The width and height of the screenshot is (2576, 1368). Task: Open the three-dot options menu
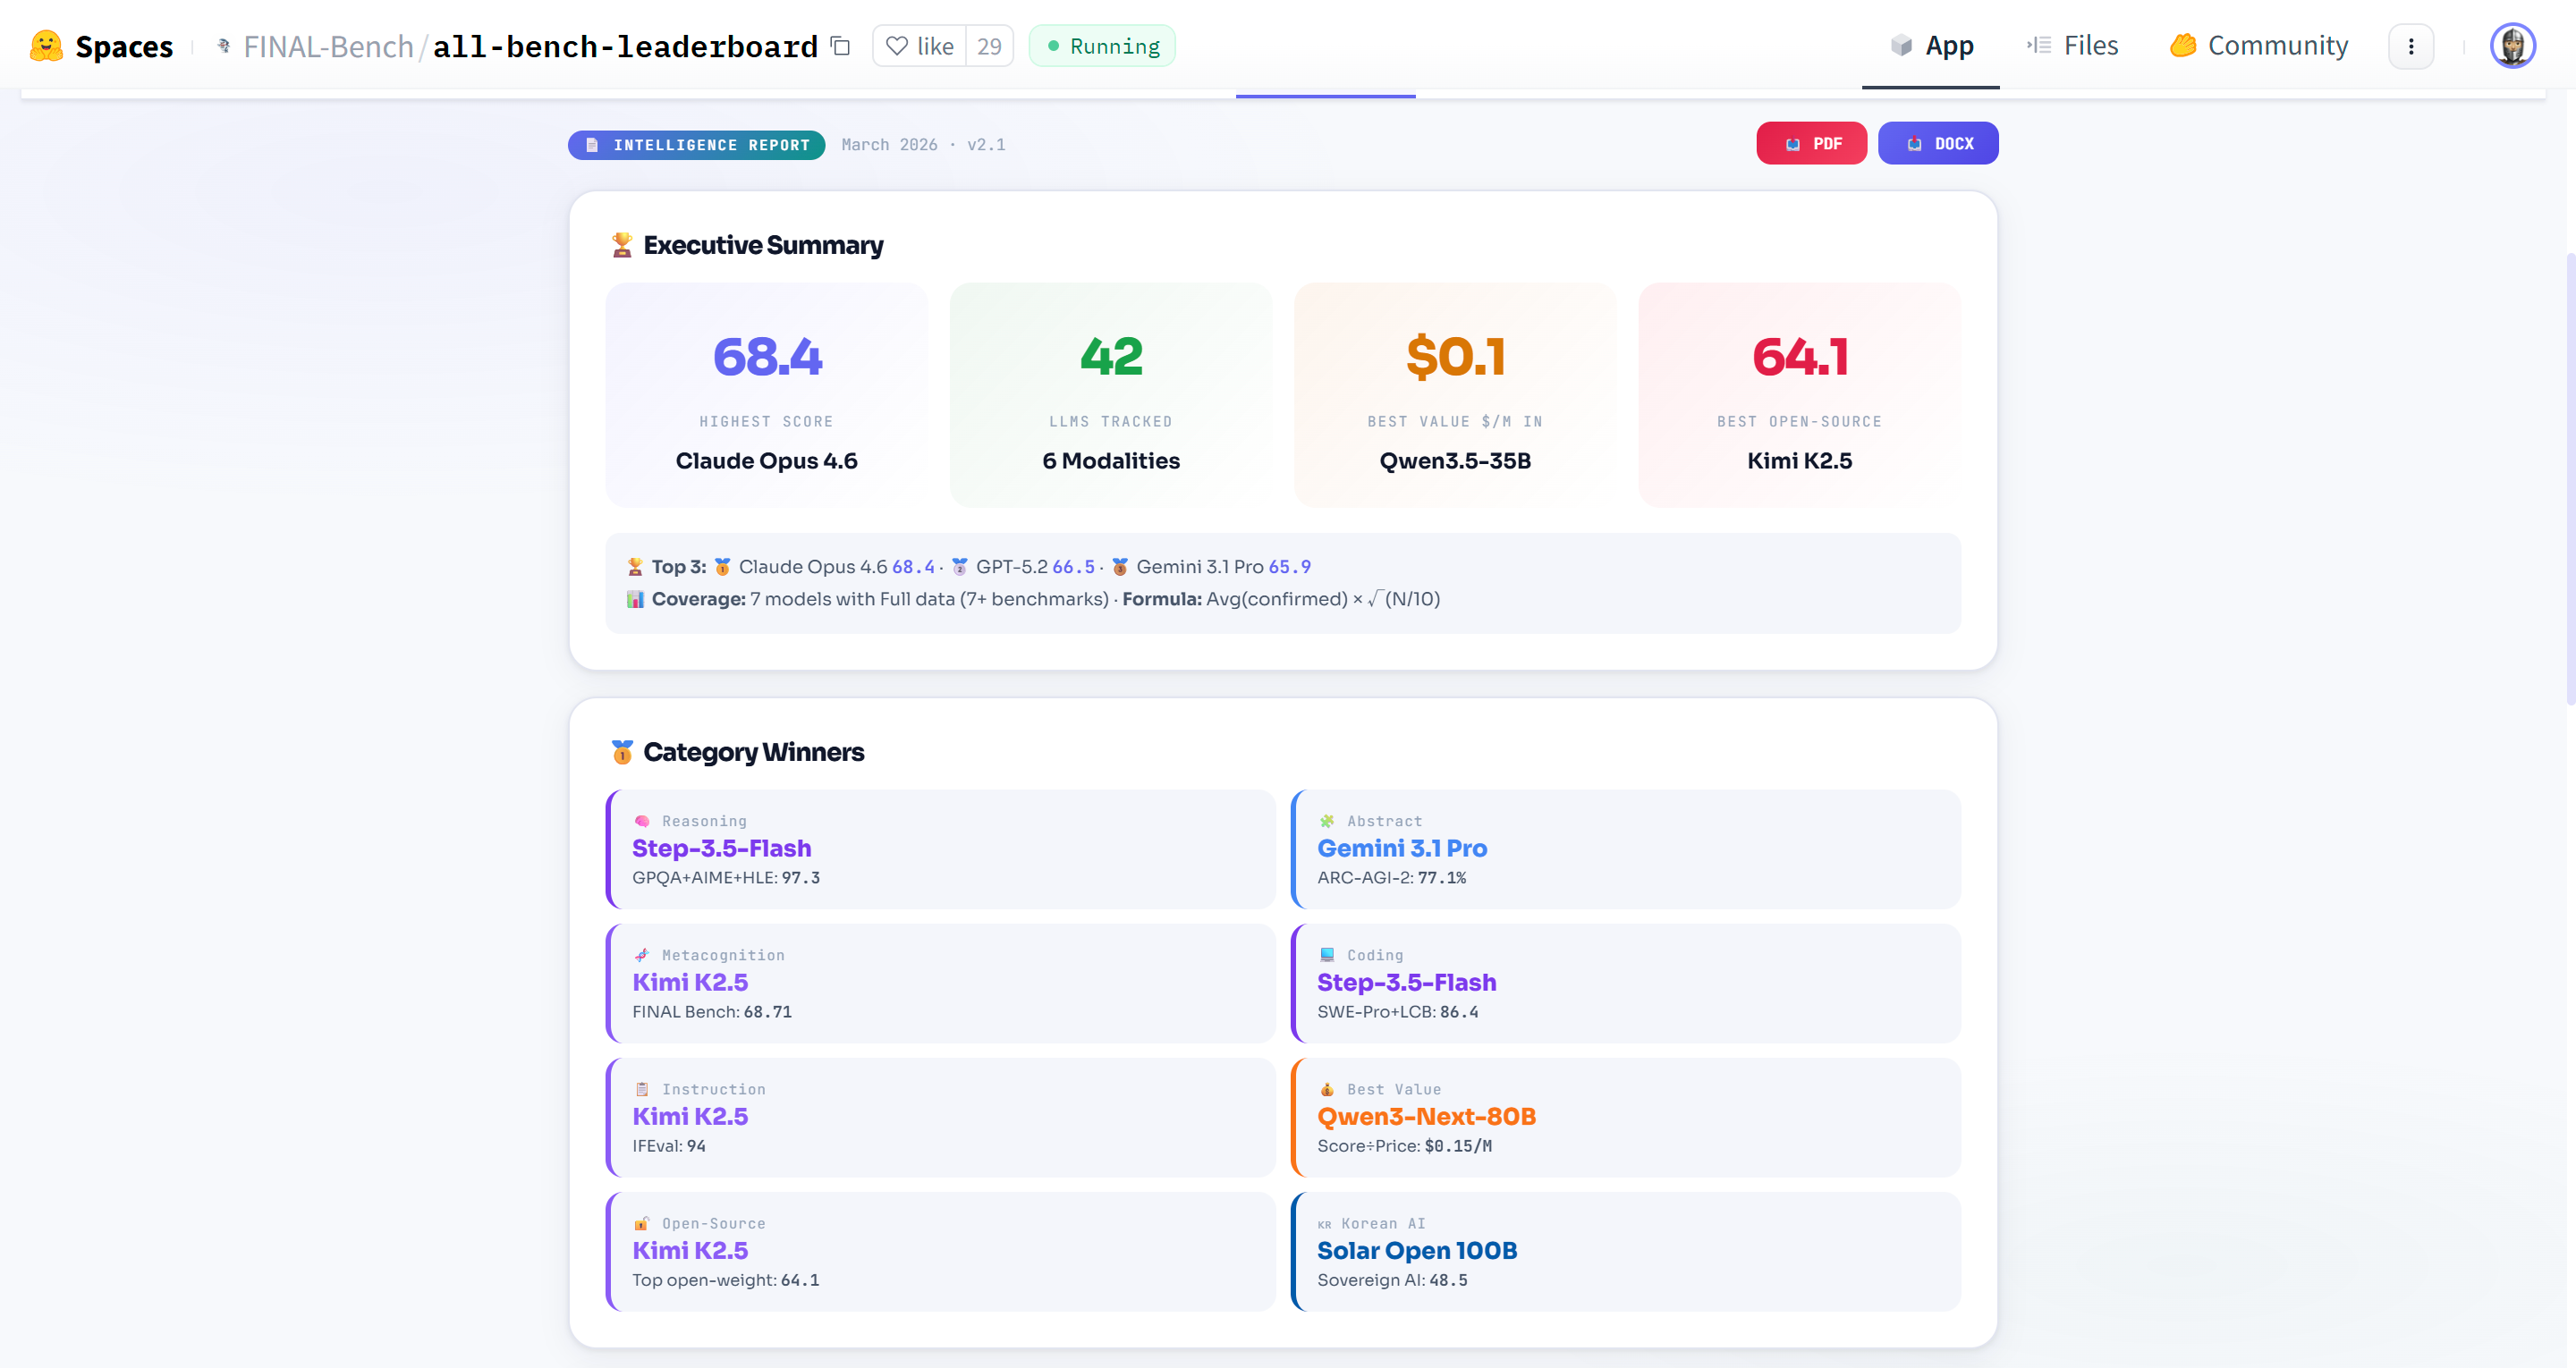click(x=2410, y=46)
